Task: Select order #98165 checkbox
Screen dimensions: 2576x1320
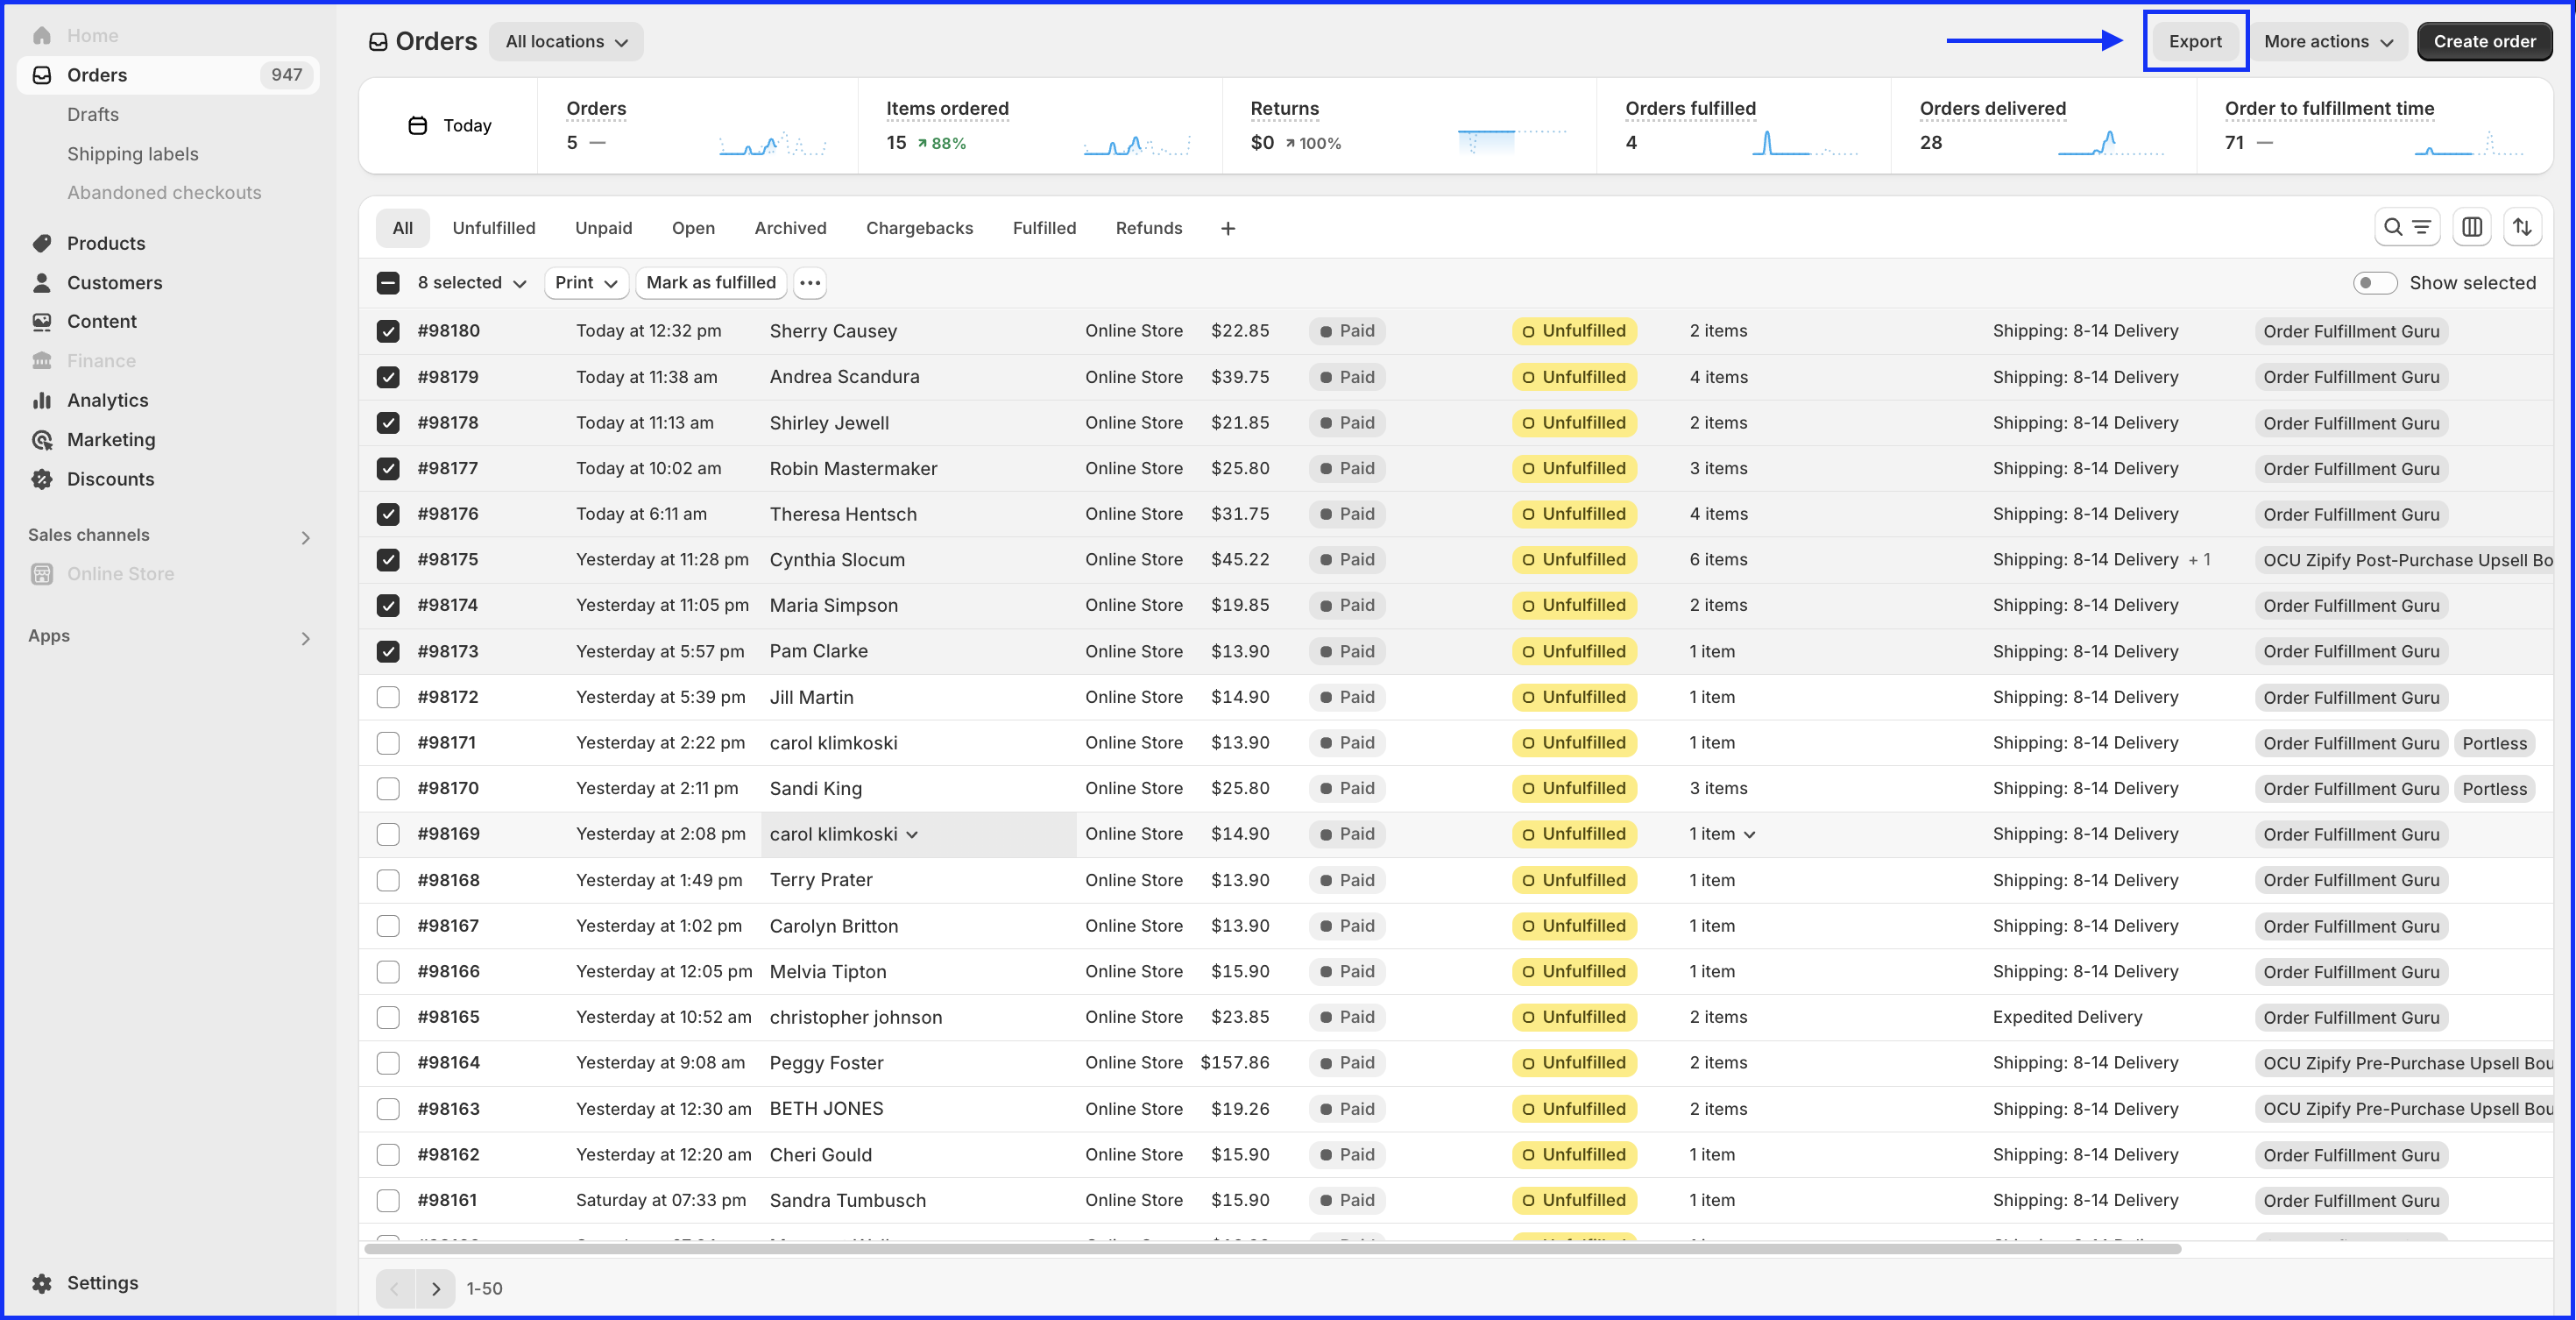Action: pos(388,1017)
